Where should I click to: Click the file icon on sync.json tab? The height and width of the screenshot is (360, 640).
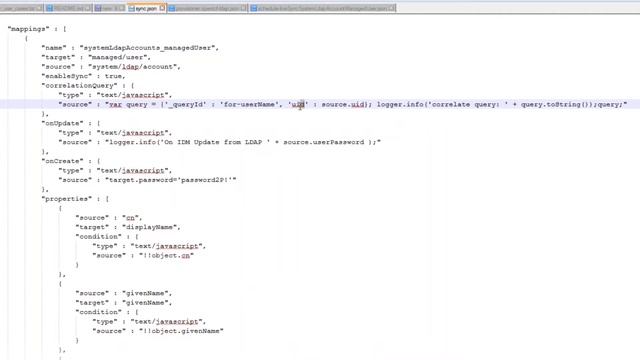tap(131, 8)
